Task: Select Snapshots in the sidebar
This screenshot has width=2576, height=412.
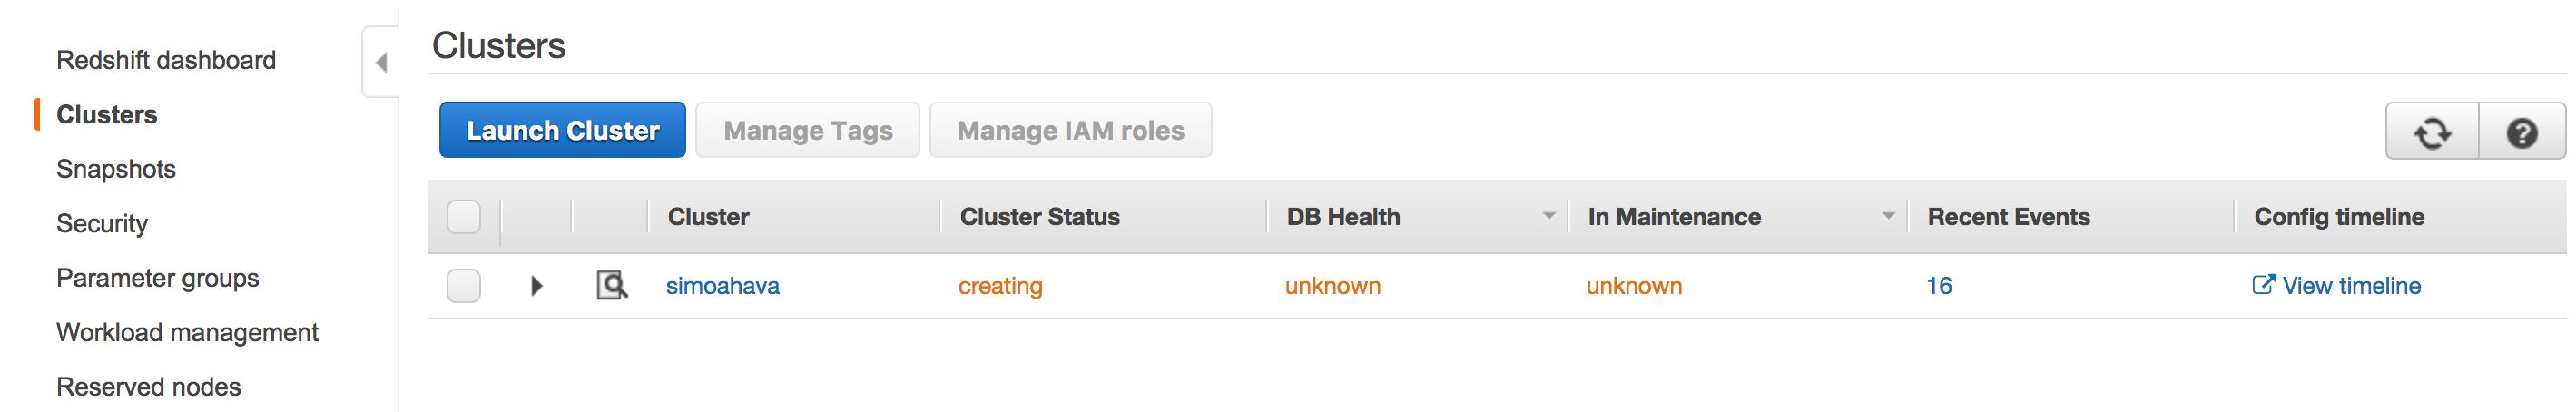Action: coord(116,169)
